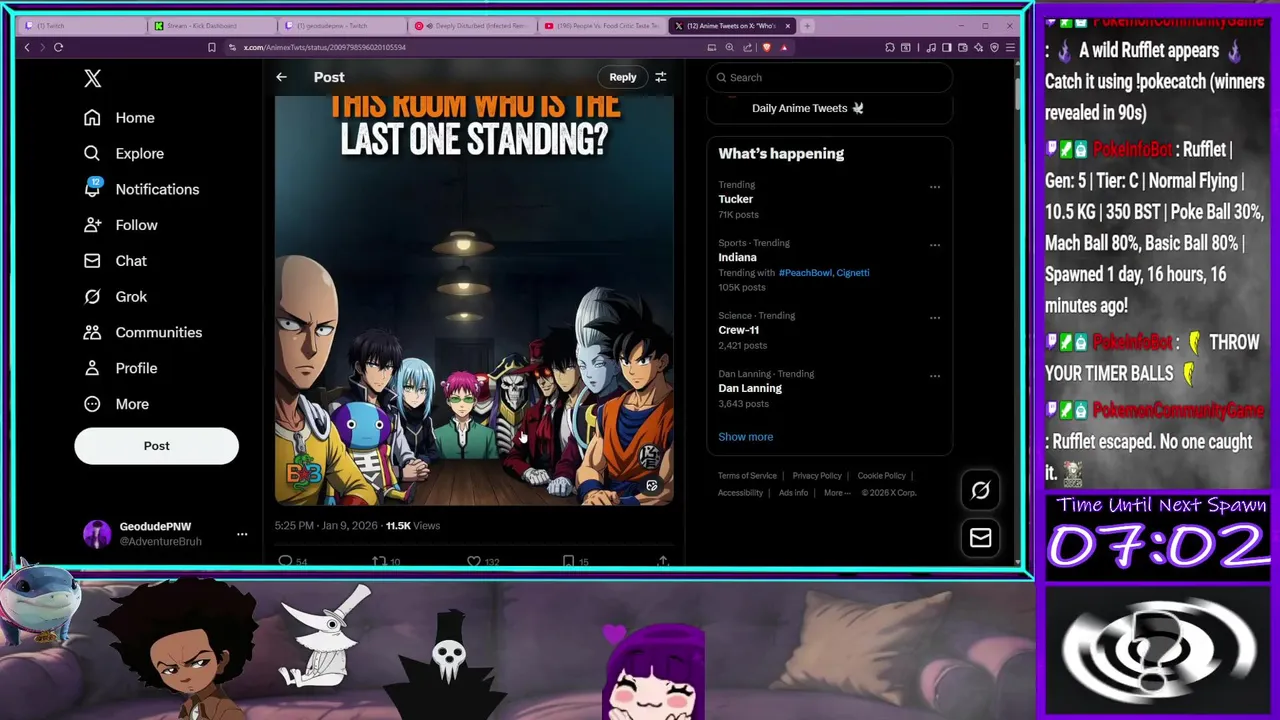Open account options beside GeodudePNW

tap(242, 534)
